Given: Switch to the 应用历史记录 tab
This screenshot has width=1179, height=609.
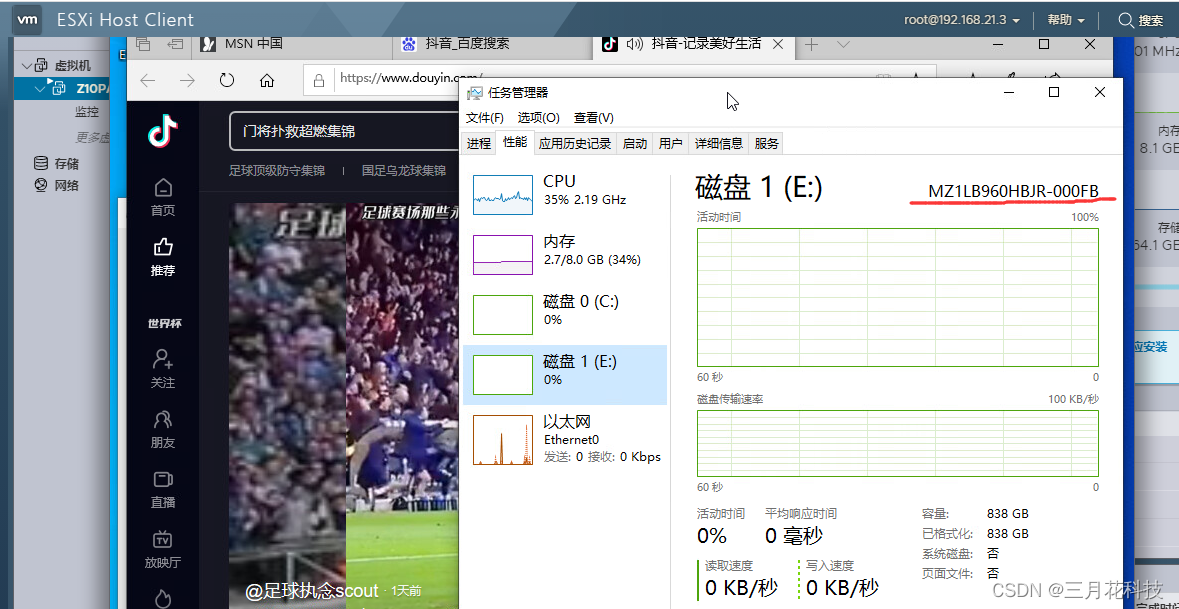Looking at the screenshot, I should pyautogui.click(x=575, y=144).
